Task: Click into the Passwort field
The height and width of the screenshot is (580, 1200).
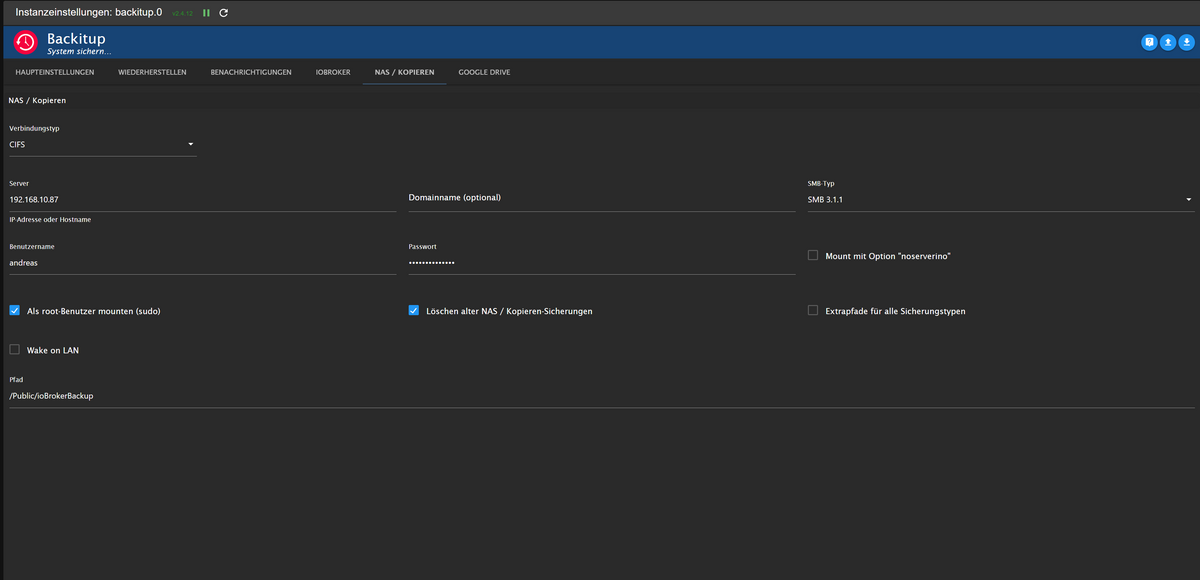Action: 601,262
